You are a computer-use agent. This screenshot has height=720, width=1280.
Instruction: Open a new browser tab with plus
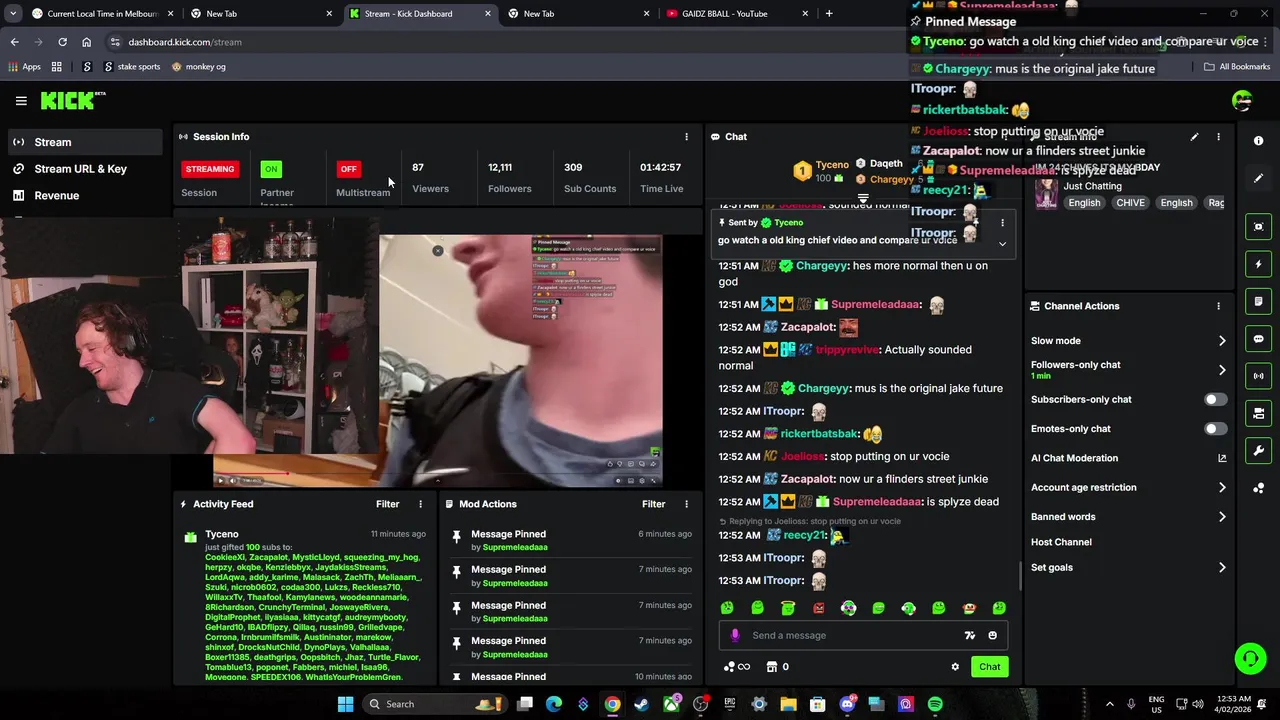tap(829, 14)
